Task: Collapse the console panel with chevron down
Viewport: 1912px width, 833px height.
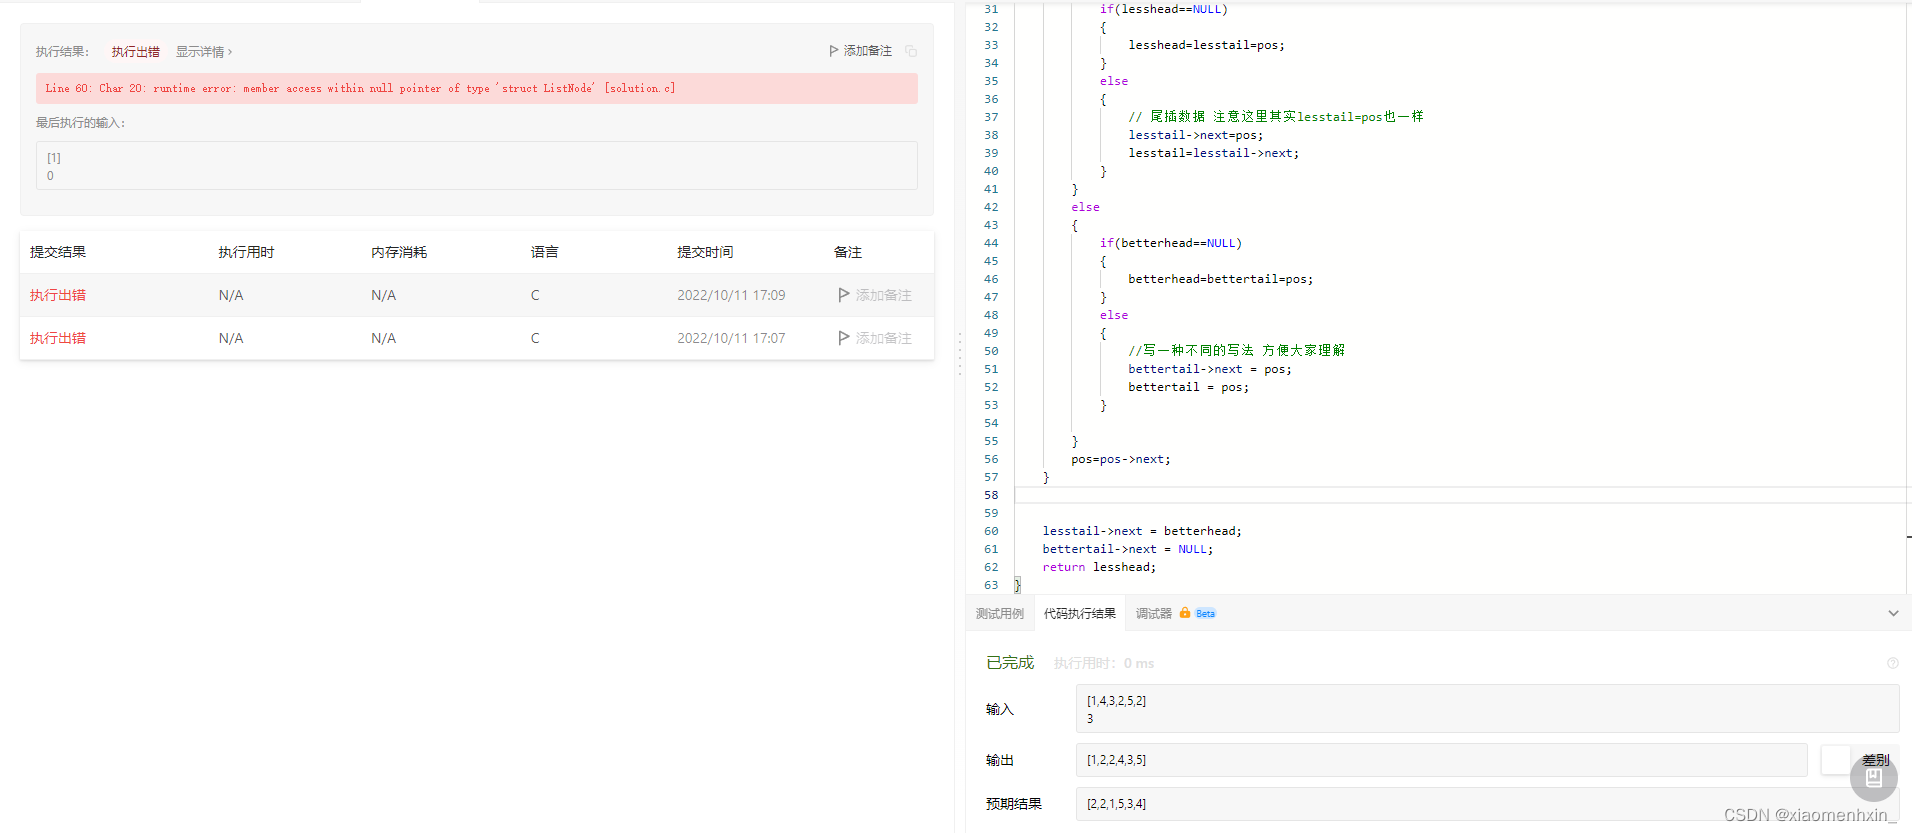Action: [1893, 614]
